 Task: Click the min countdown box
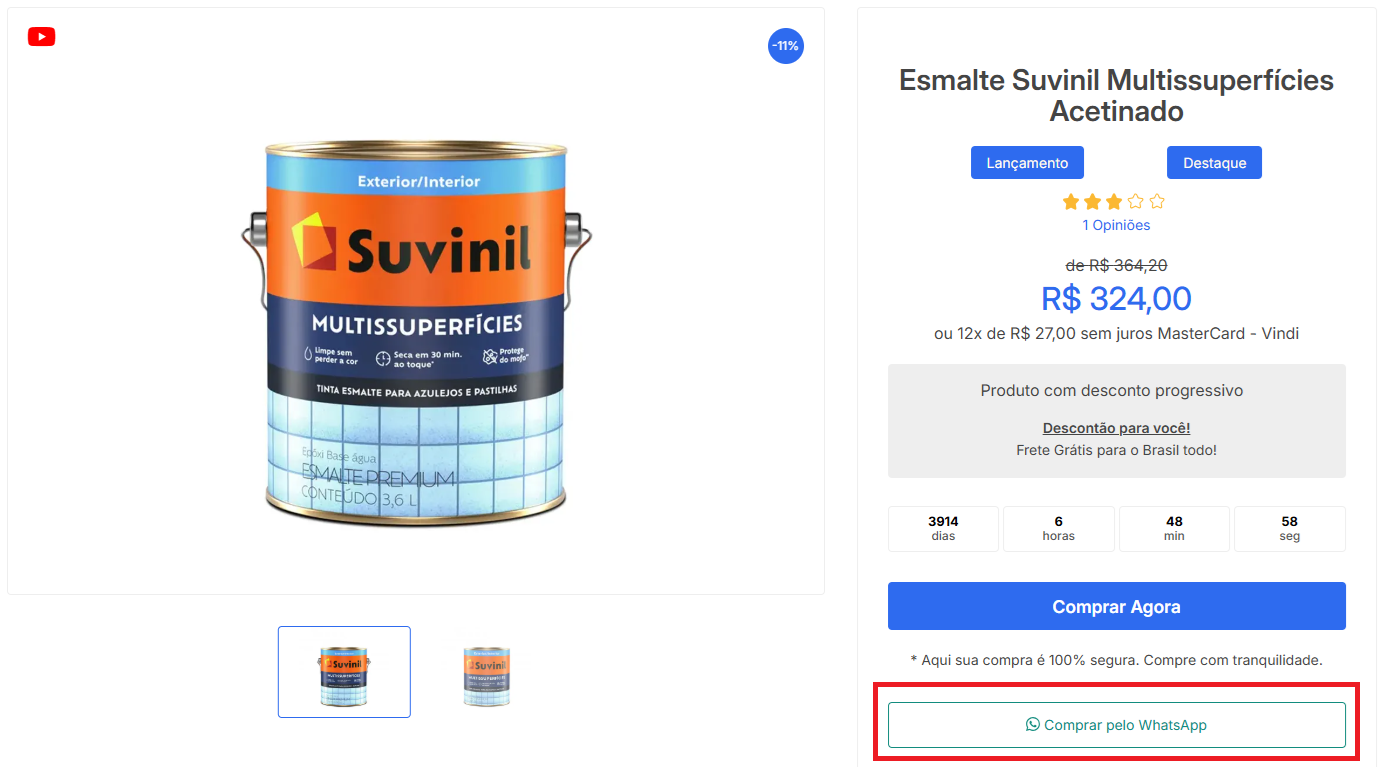tap(1174, 528)
